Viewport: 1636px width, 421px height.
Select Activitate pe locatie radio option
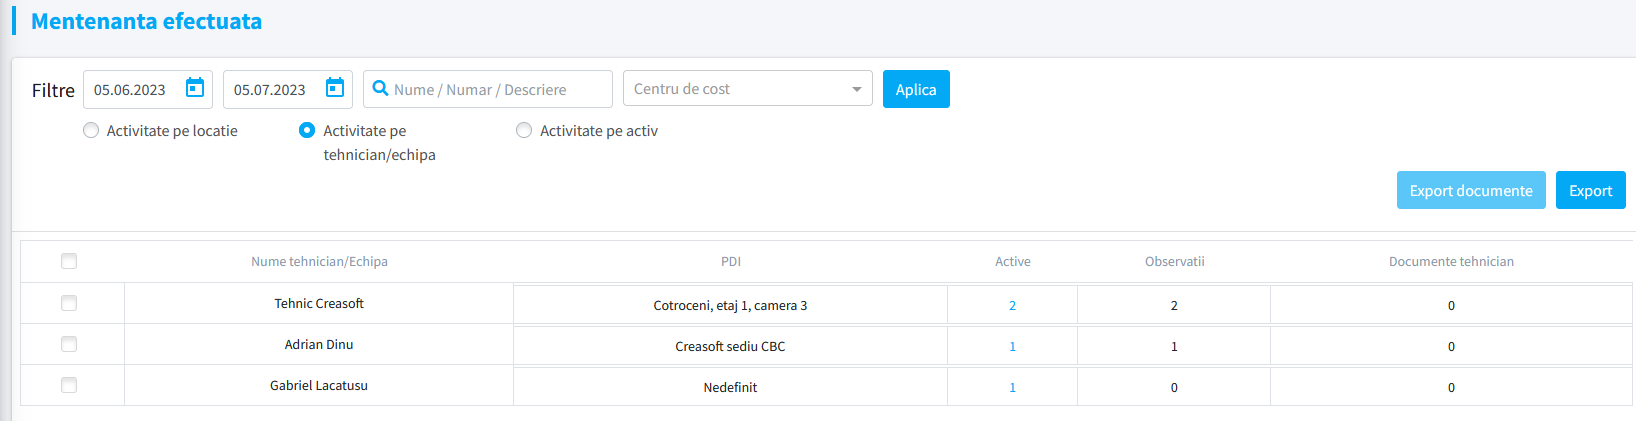pos(91,130)
